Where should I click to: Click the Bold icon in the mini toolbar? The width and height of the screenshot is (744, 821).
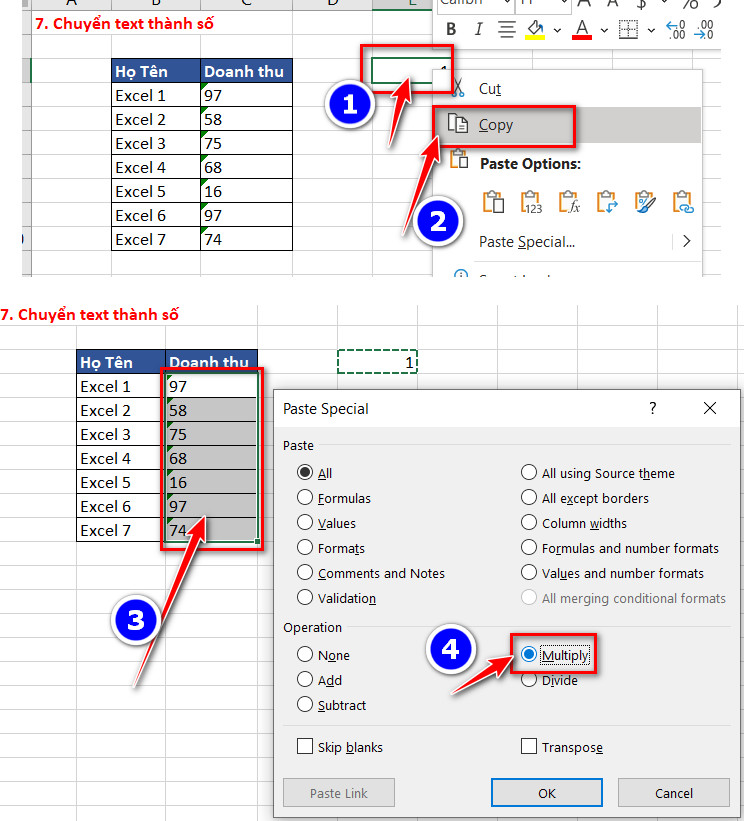tap(449, 30)
